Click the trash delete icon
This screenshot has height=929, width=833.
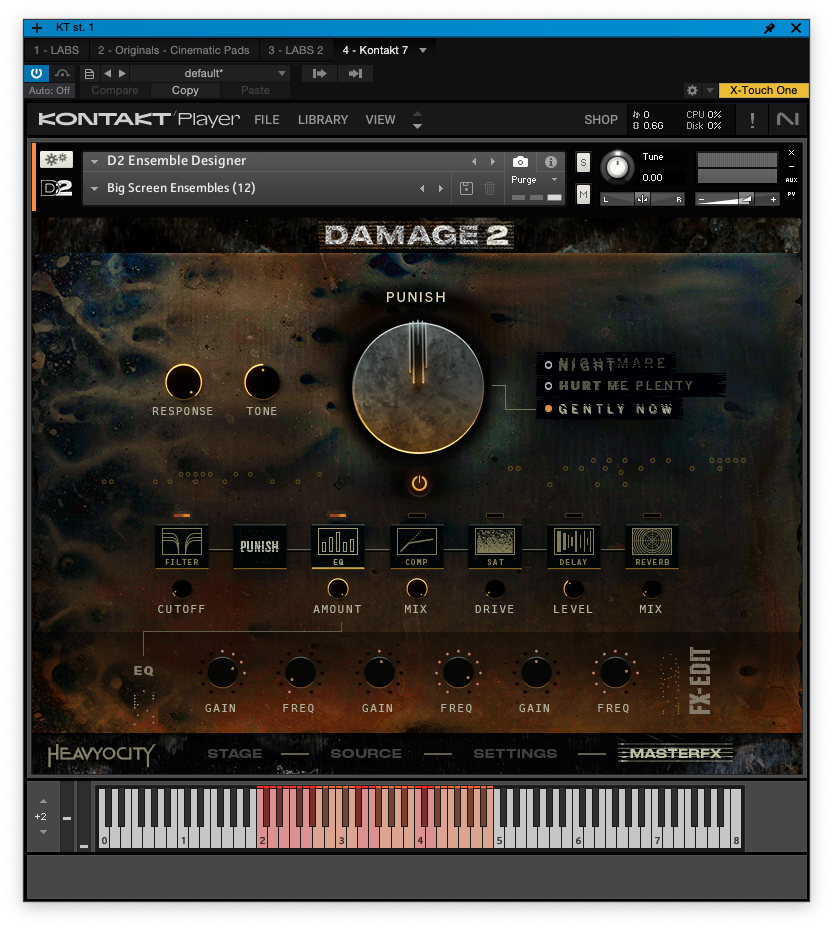tap(489, 188)
